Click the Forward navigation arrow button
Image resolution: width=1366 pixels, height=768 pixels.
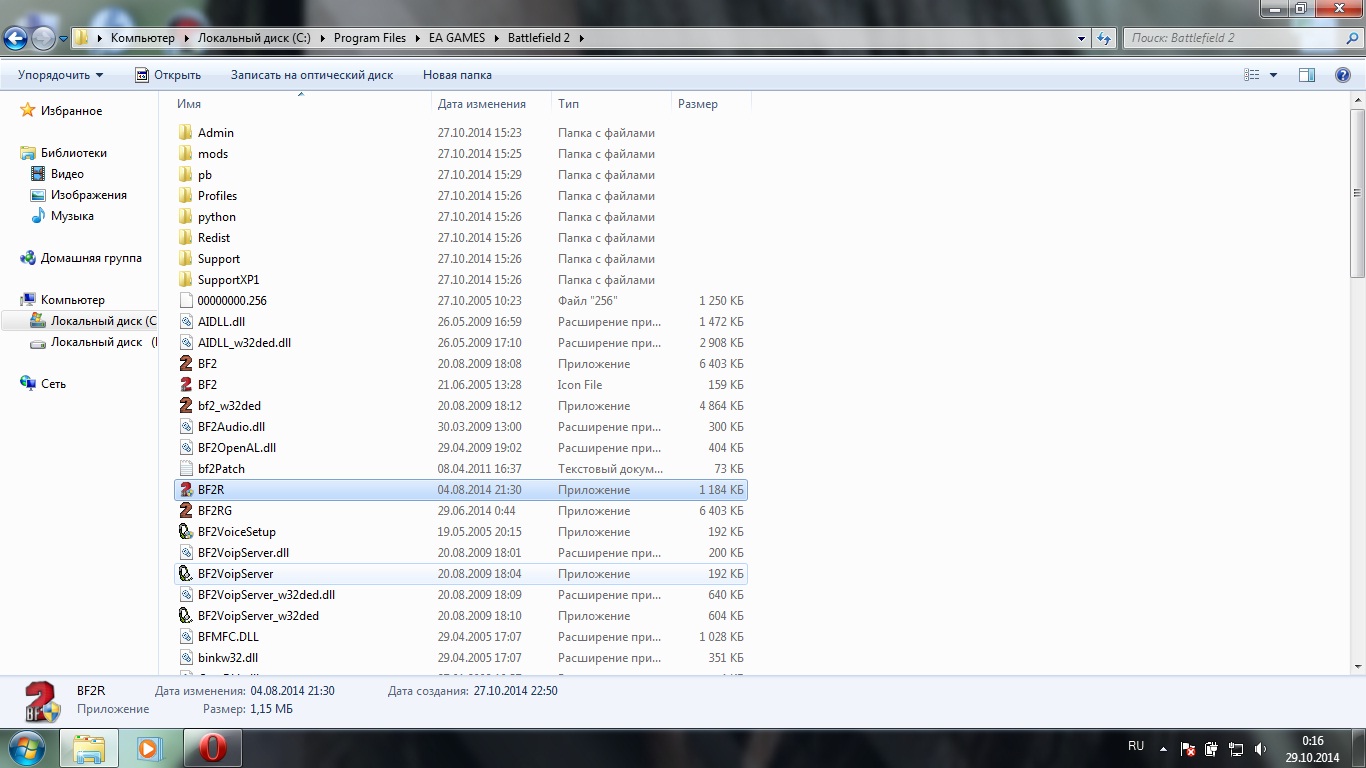coord(43,38)
